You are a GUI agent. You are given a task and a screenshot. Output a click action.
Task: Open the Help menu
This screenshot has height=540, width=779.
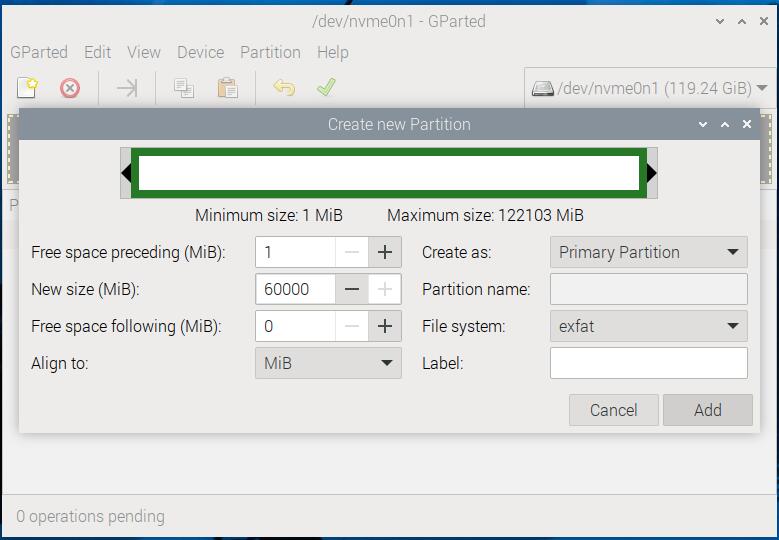tap(333, 52)
